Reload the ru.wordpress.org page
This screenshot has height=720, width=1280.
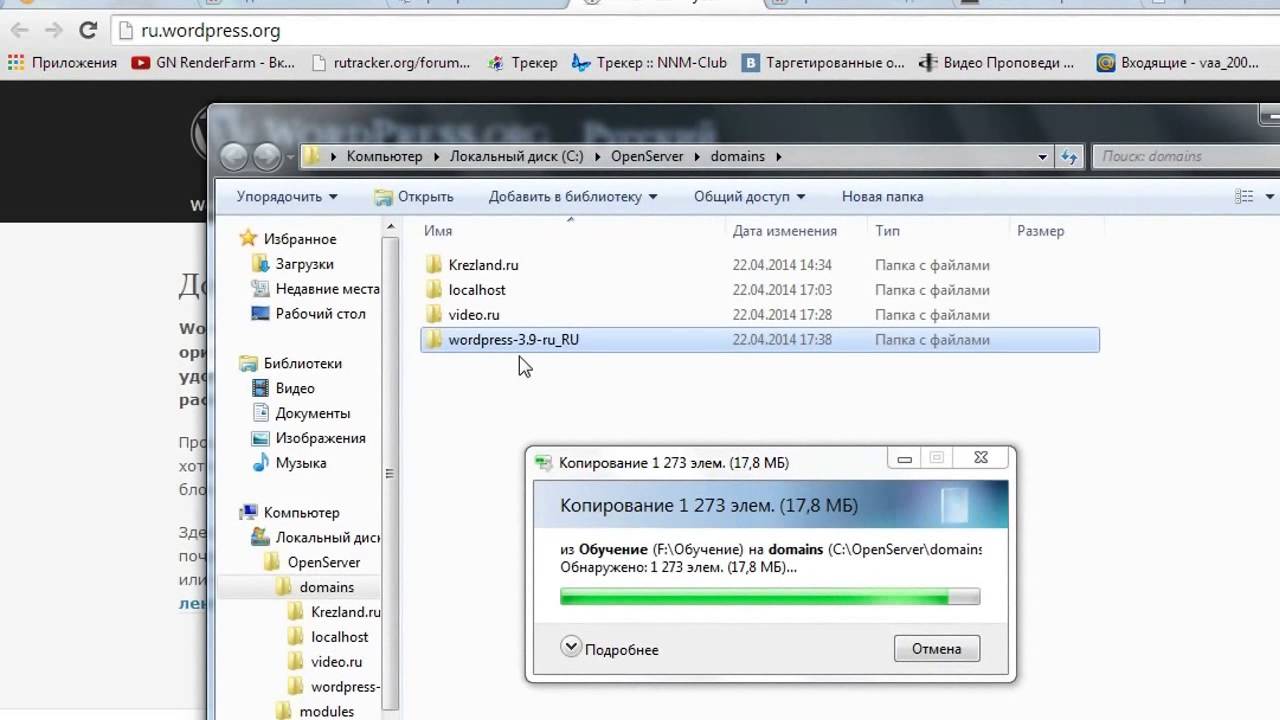coord(88,31)
